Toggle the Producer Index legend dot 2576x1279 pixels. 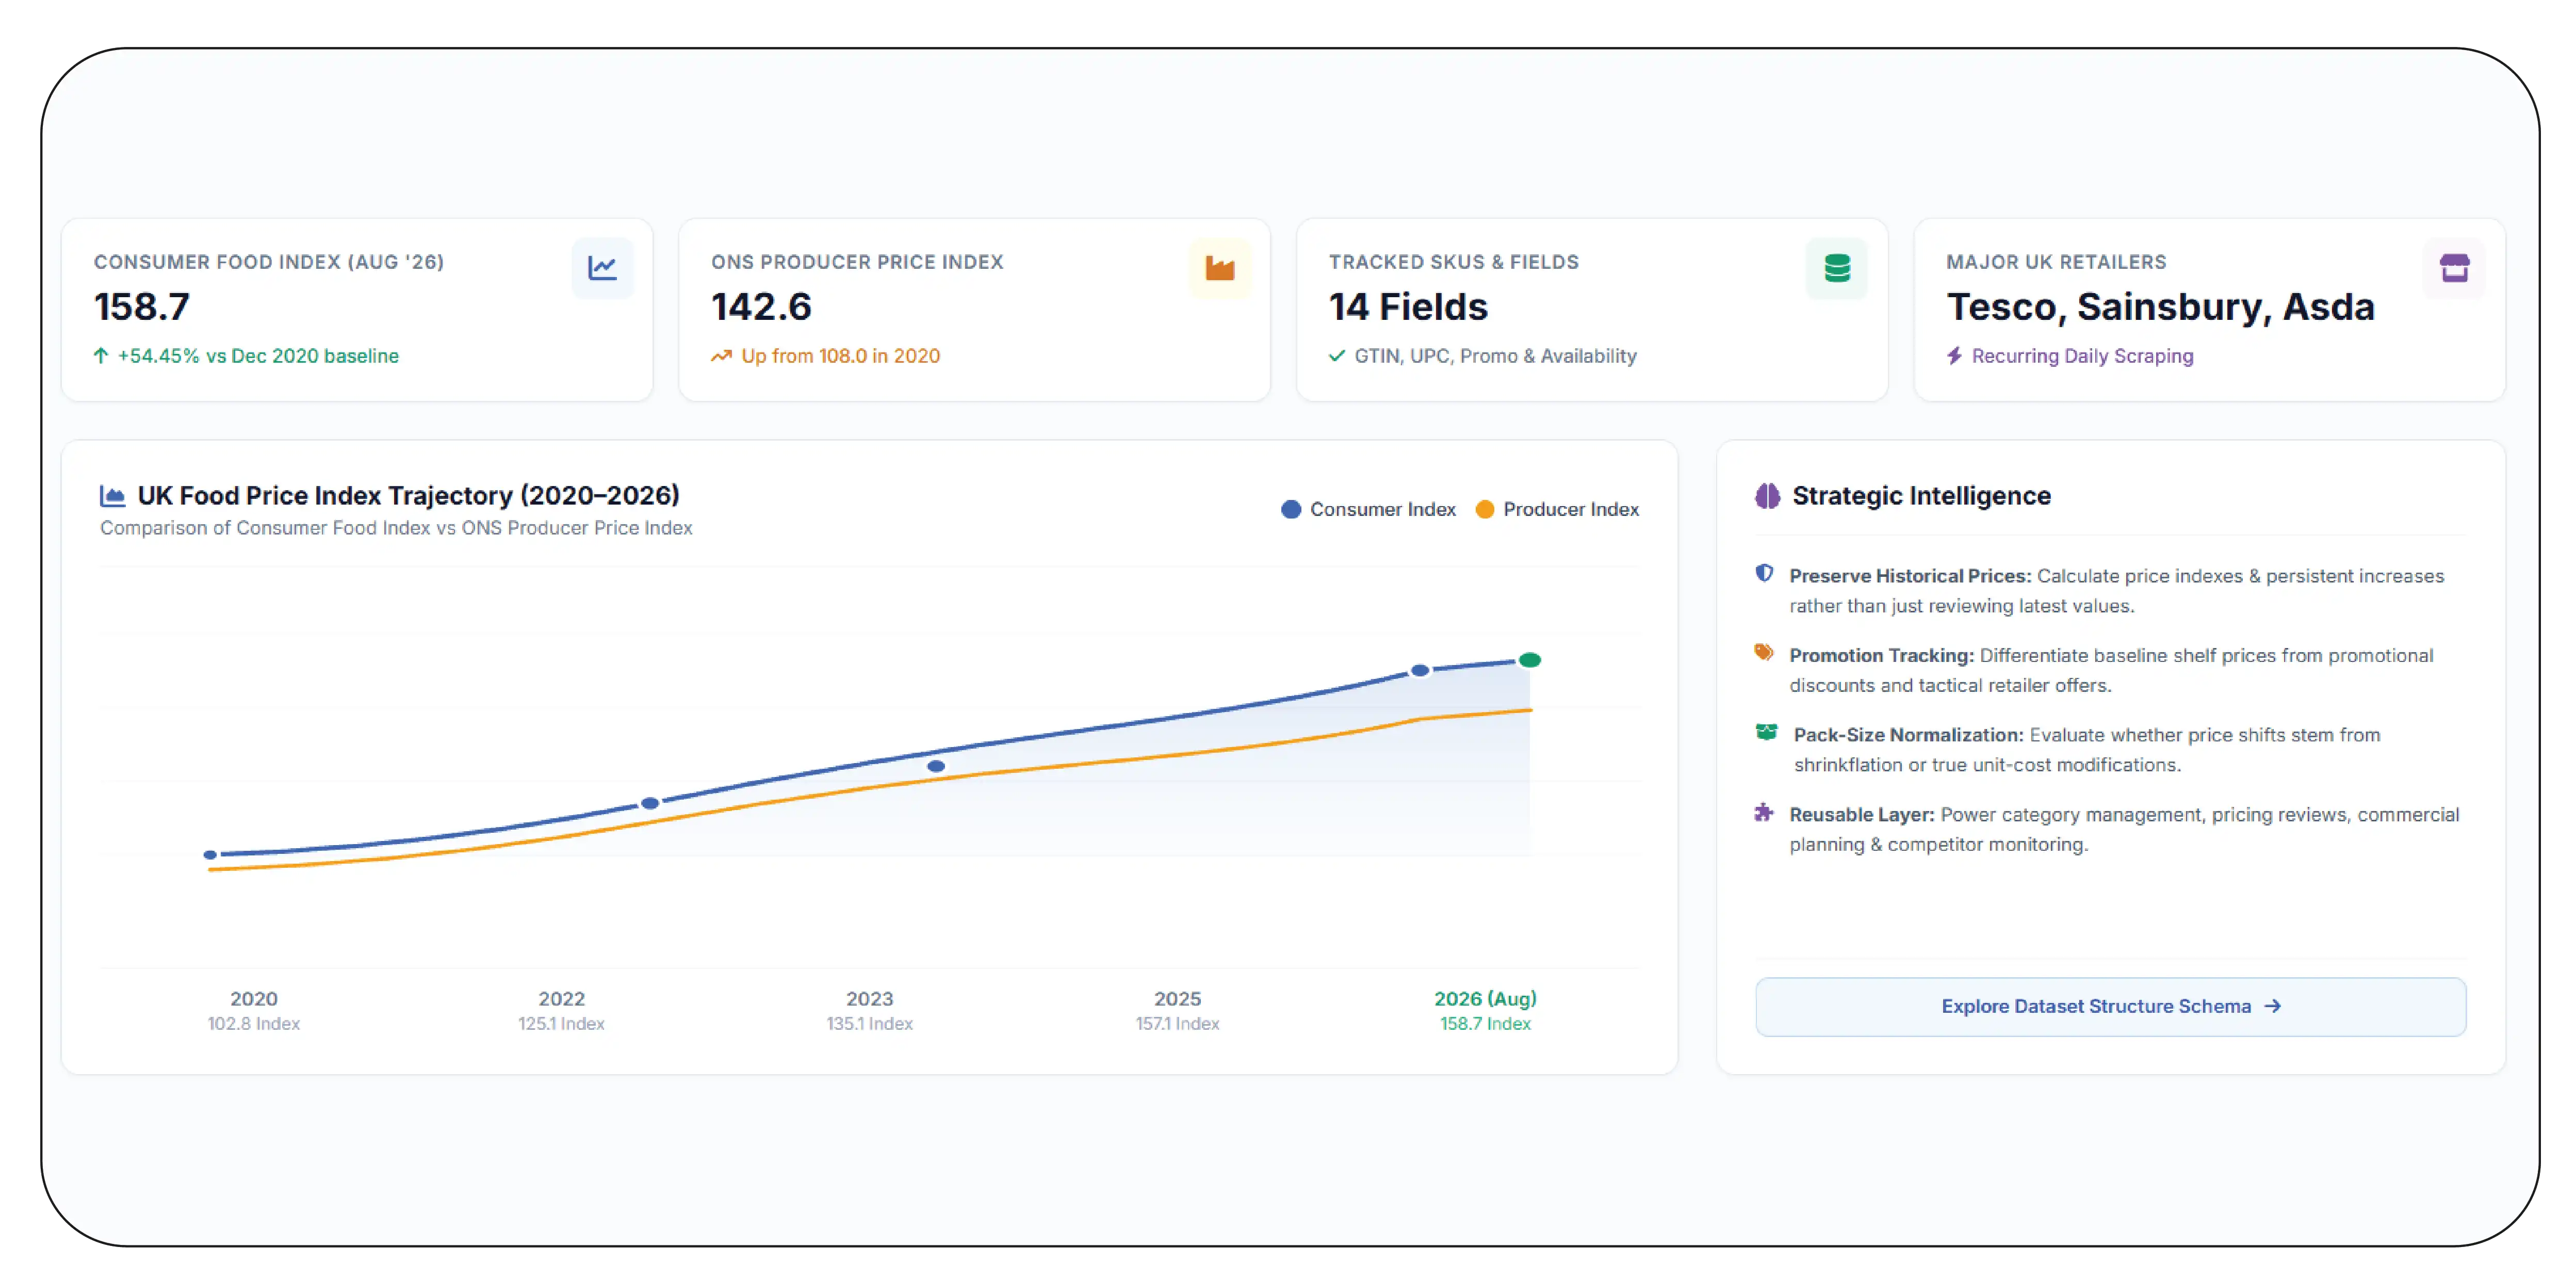point(1485,509)
